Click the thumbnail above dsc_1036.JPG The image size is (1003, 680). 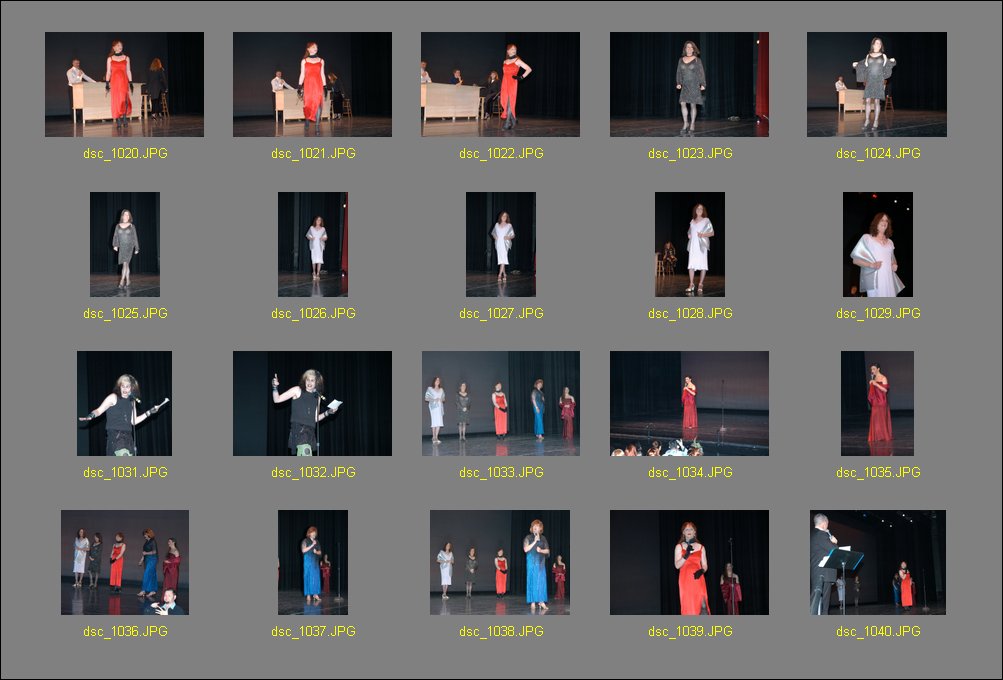coord(125,562)
